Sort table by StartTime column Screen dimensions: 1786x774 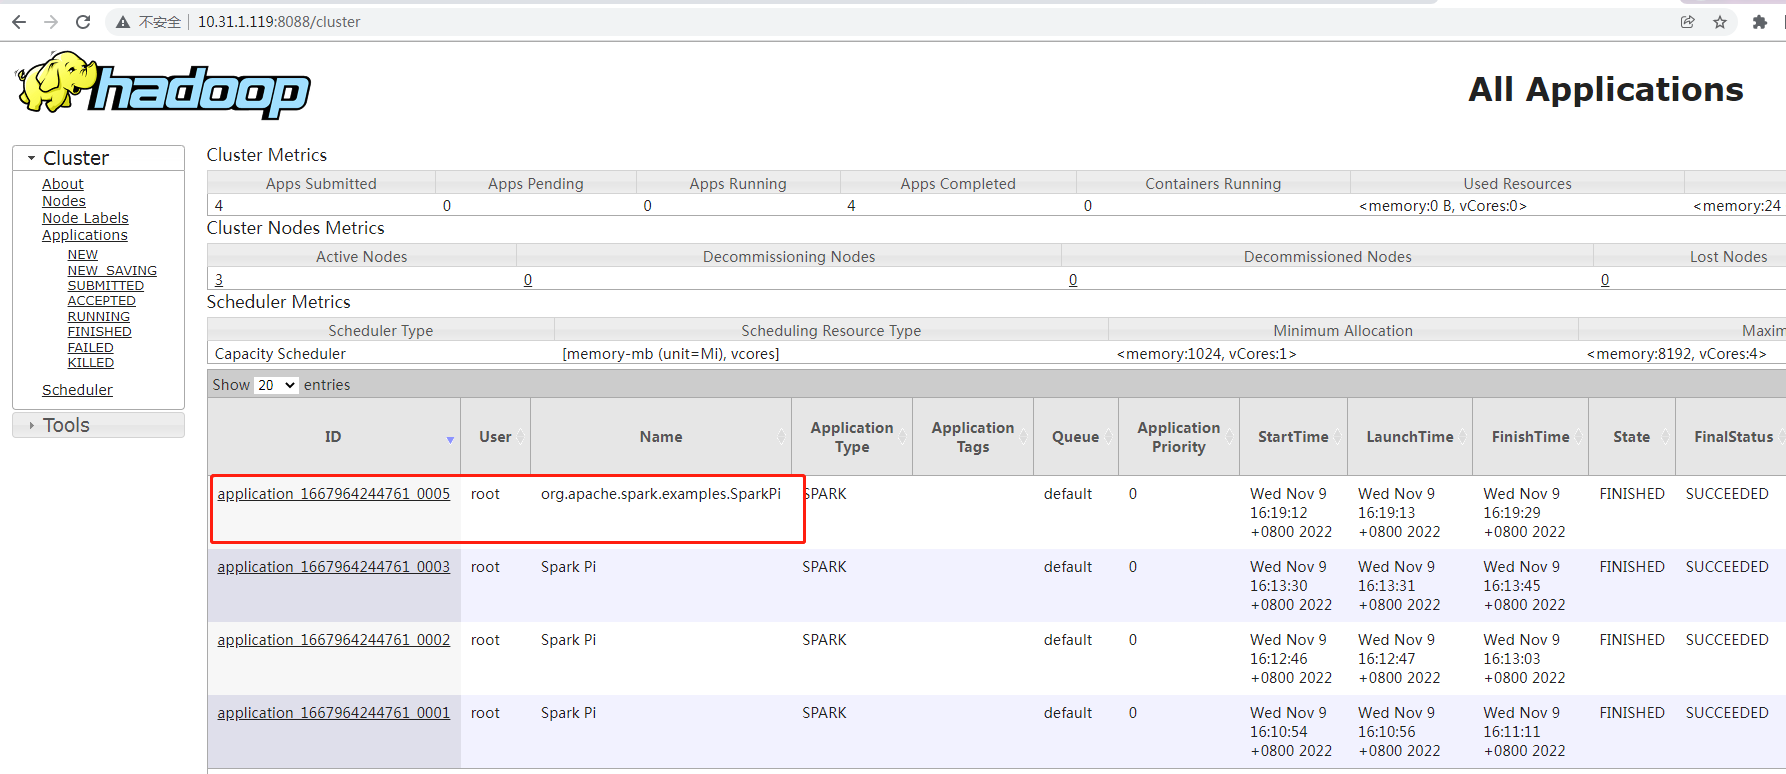tap(1293, 437)
